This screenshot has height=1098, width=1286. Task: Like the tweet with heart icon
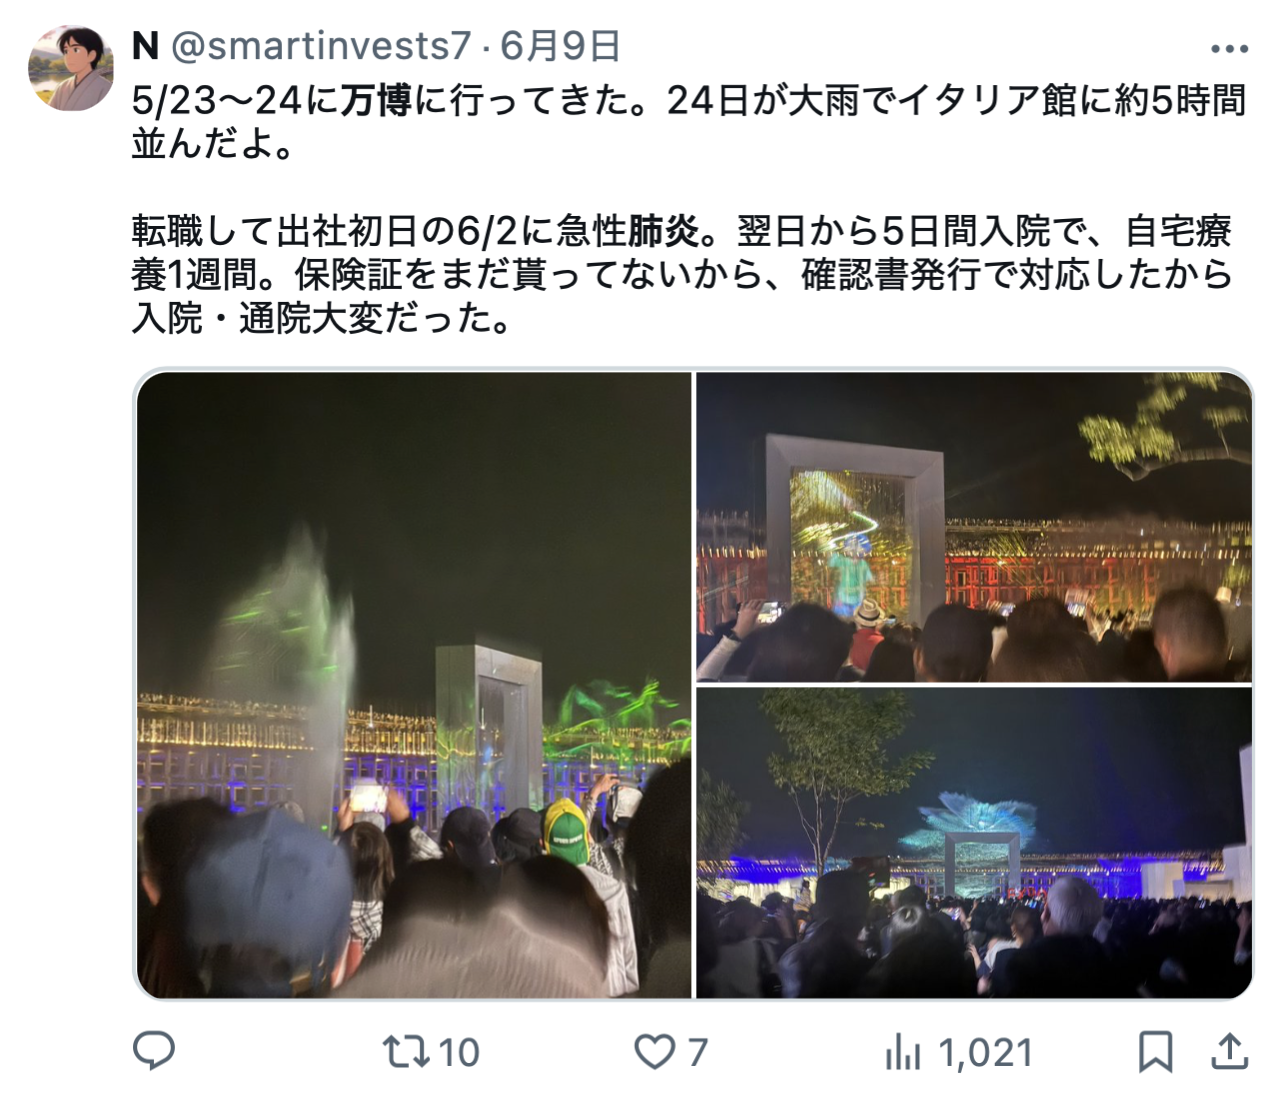(x=655, y=1052)
